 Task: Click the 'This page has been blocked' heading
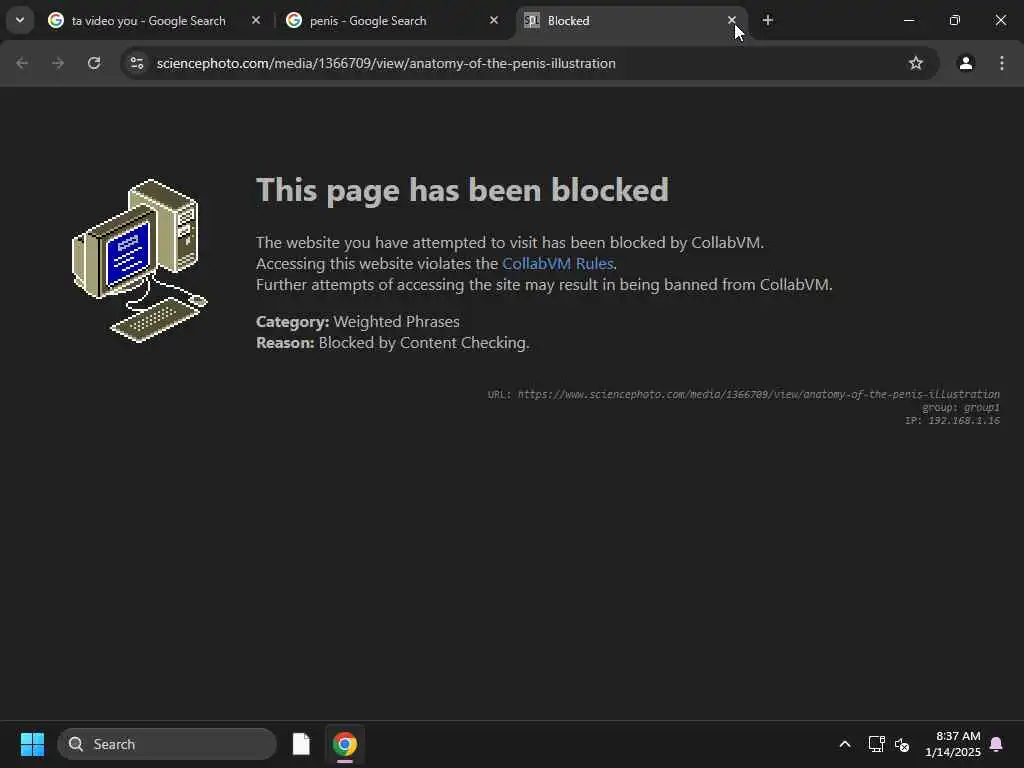(x=462, y=190)
